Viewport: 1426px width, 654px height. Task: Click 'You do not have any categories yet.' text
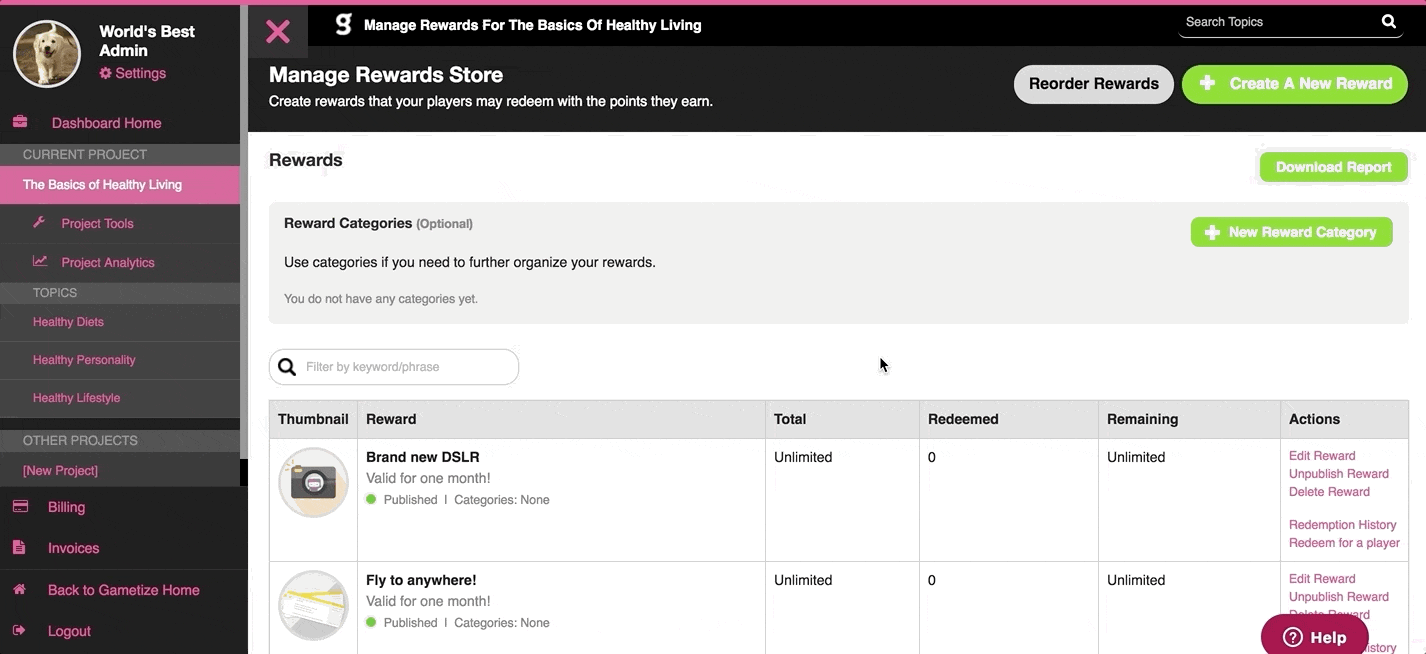[381, 299]
